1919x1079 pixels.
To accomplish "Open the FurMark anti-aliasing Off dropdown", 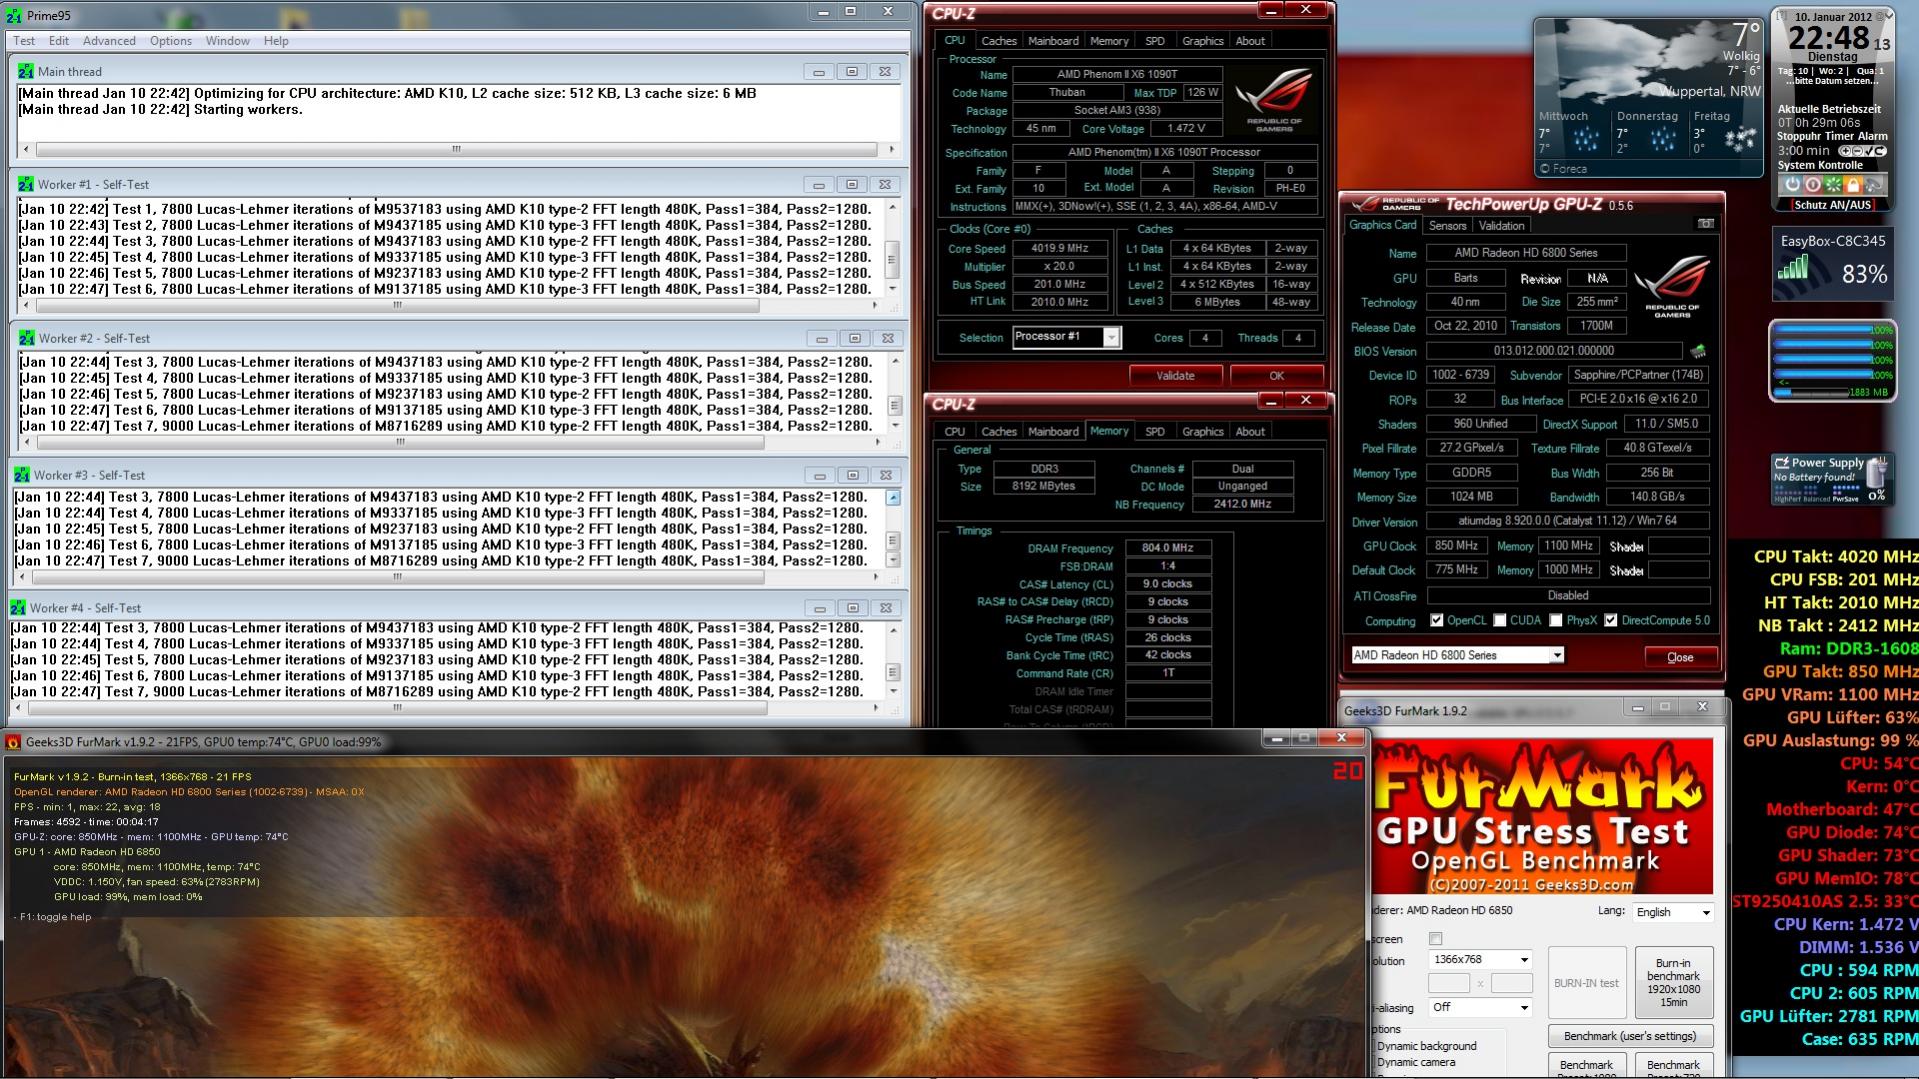I will pyautogui.click(x=1480, y=1008).
